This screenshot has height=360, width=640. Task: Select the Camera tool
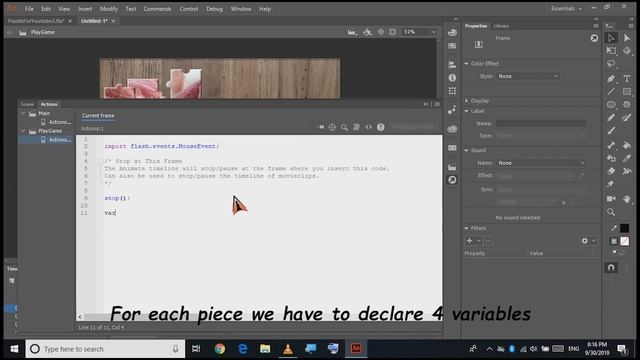coord(611,199)
